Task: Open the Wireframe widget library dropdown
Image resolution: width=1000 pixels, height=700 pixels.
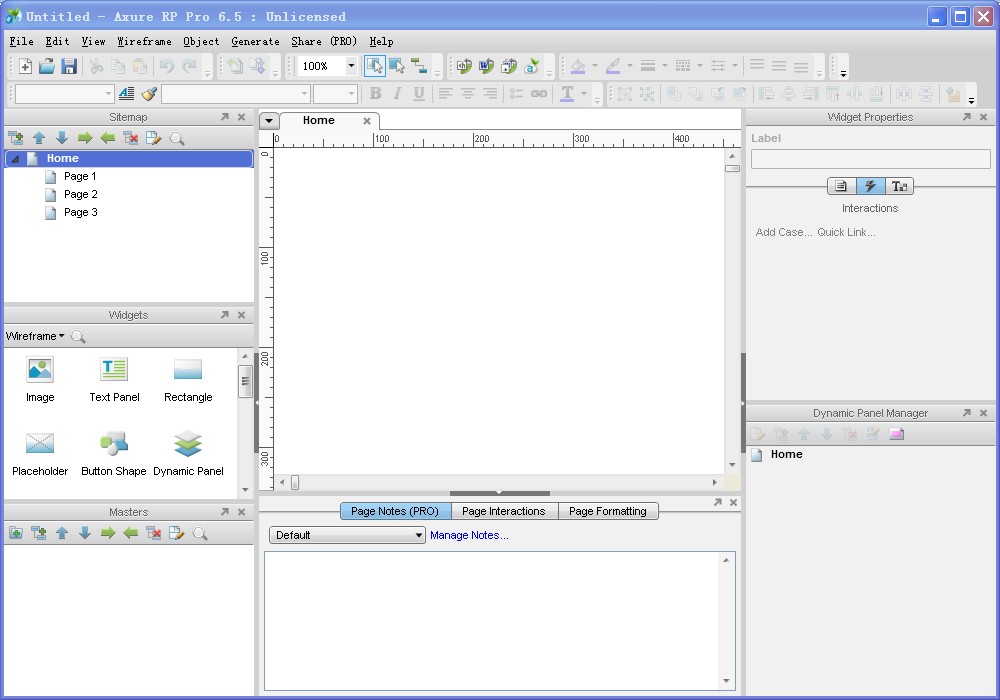Action: pos(35,337)
